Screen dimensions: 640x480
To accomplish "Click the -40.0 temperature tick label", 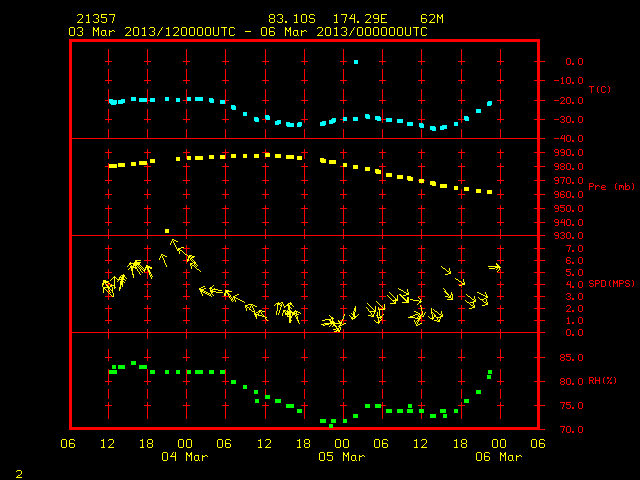I will [569, 139].
